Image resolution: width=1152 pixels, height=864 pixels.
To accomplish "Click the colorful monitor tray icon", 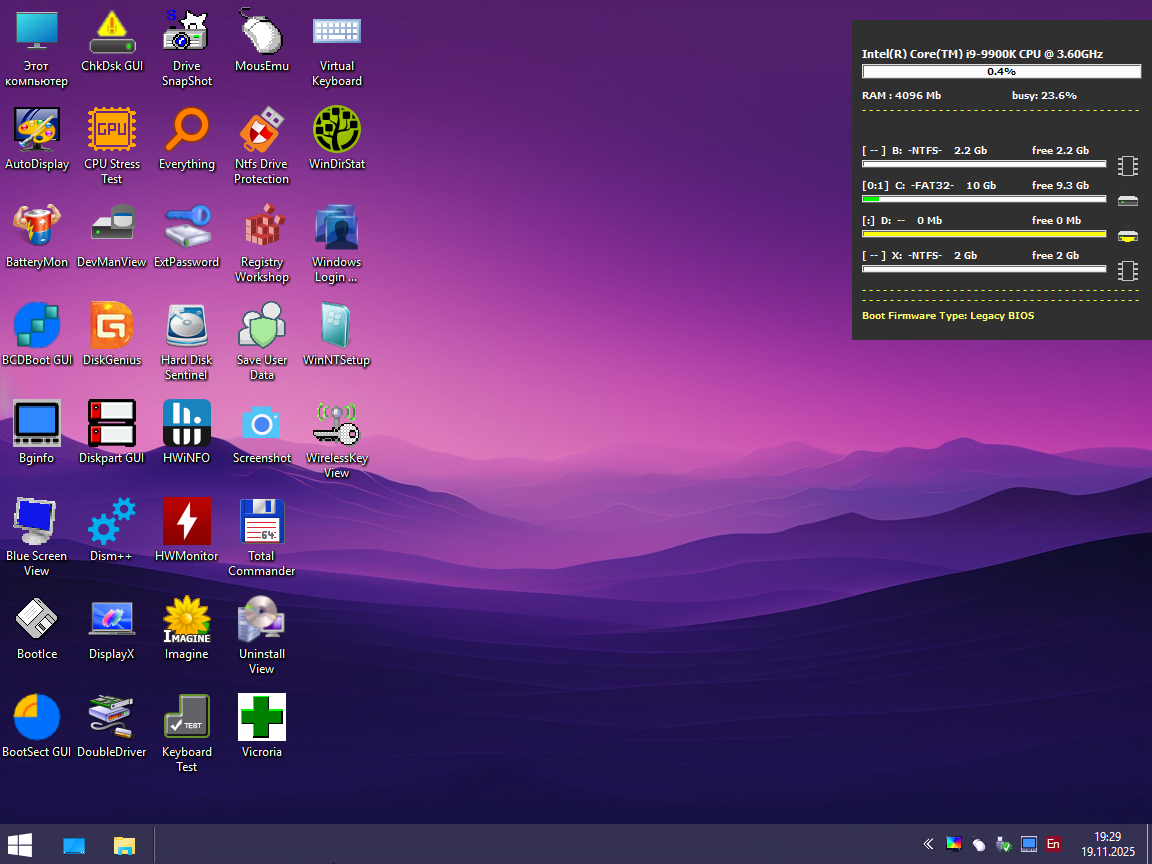I will point(954,844).
